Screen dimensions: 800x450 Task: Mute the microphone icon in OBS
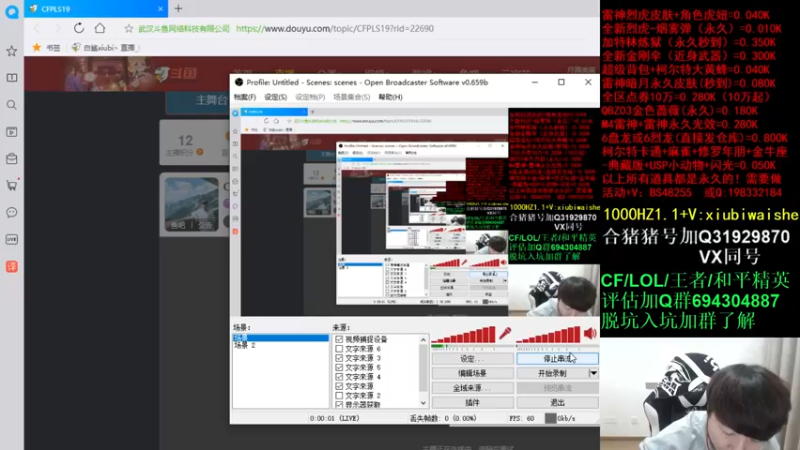coord(505,334)
